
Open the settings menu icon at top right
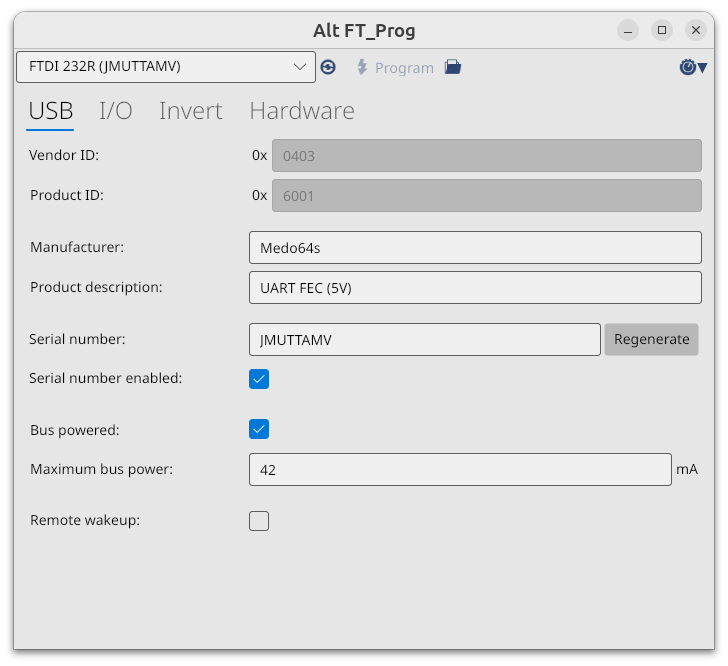coord(692,67)
